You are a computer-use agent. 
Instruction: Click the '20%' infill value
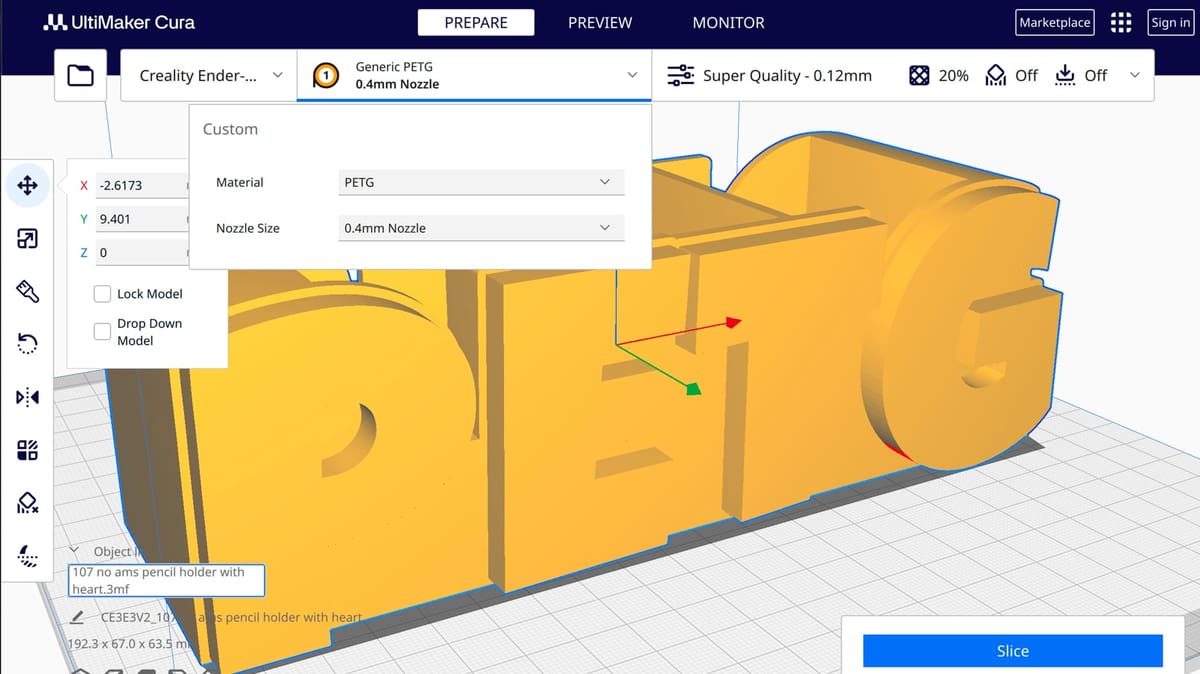click(x=953, y=75)
